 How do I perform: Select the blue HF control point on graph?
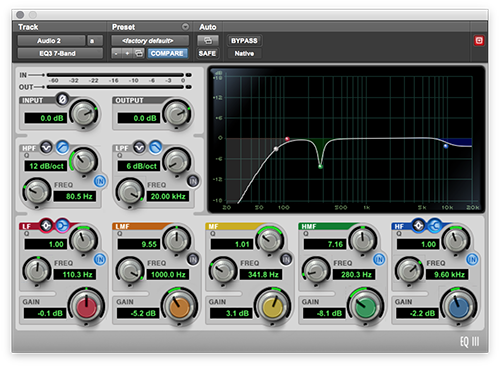coord(446,146)
